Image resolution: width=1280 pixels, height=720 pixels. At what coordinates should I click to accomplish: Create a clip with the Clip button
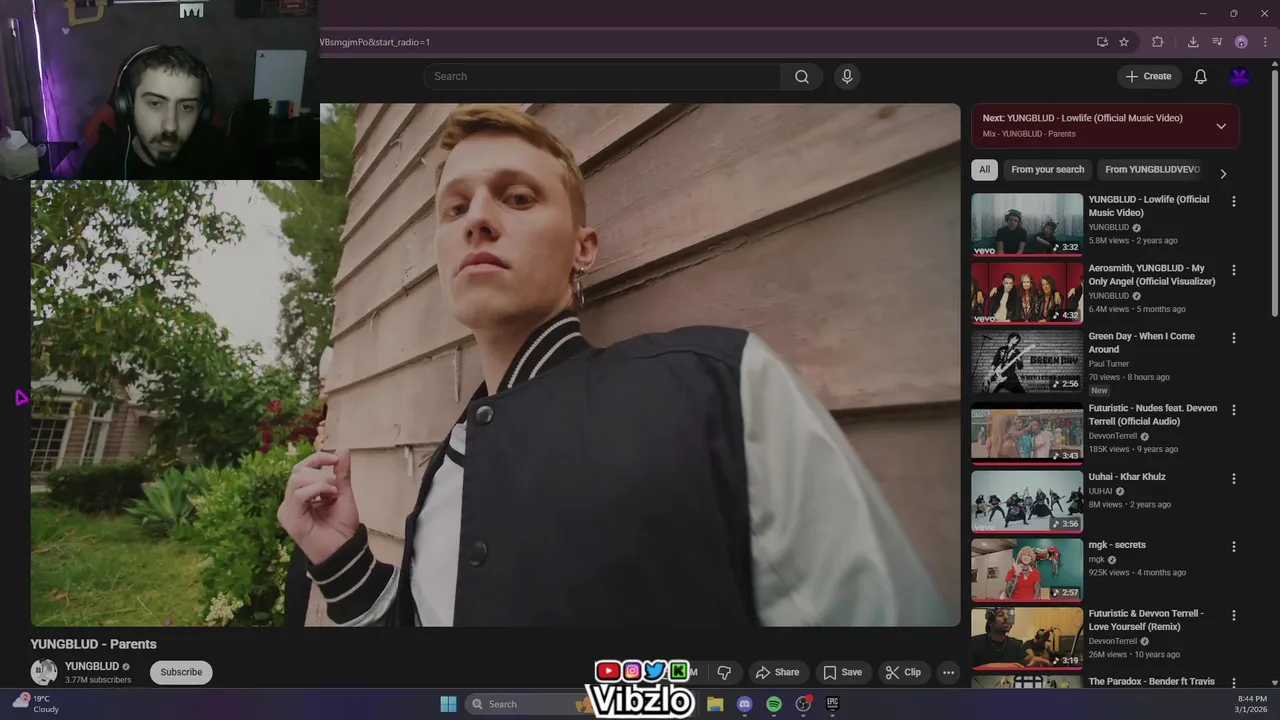coord(903,672)
